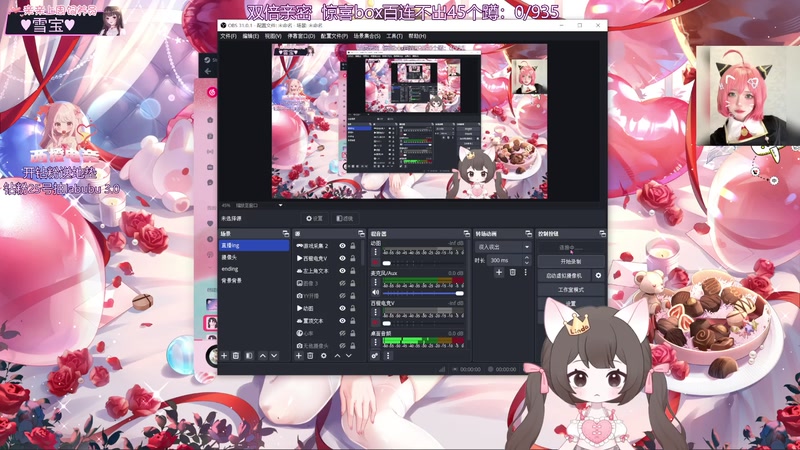Click the 连接中 streaming button

(x=571, y=247)
